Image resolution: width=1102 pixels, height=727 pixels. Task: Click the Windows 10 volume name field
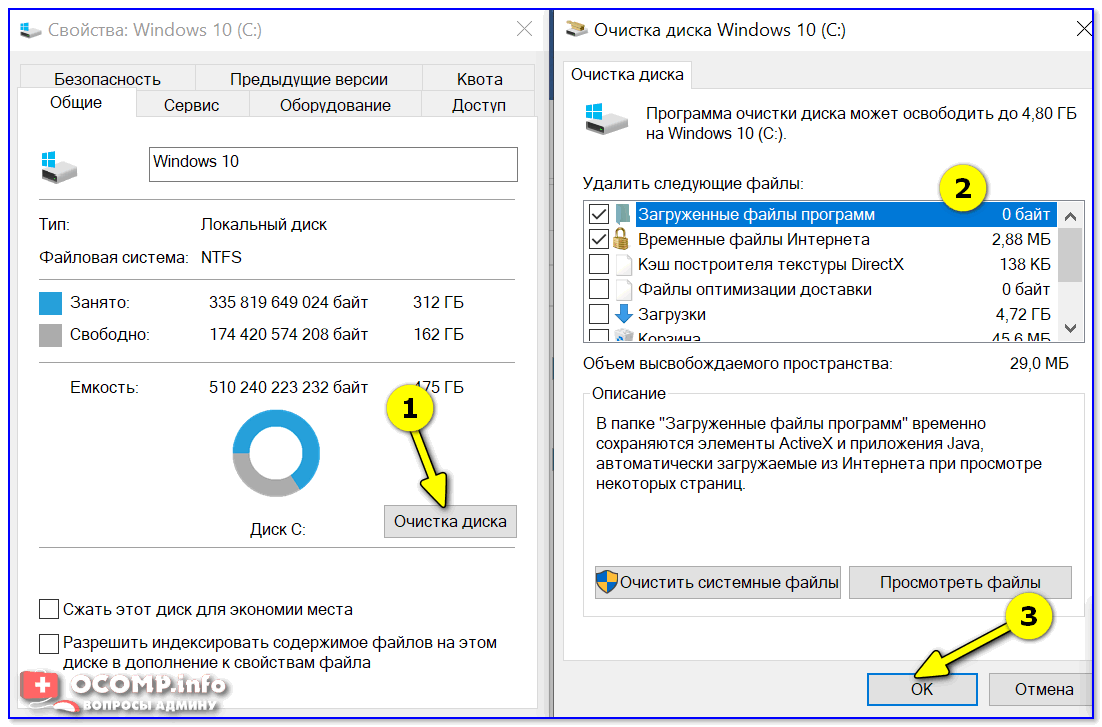[x=333, y=164]
